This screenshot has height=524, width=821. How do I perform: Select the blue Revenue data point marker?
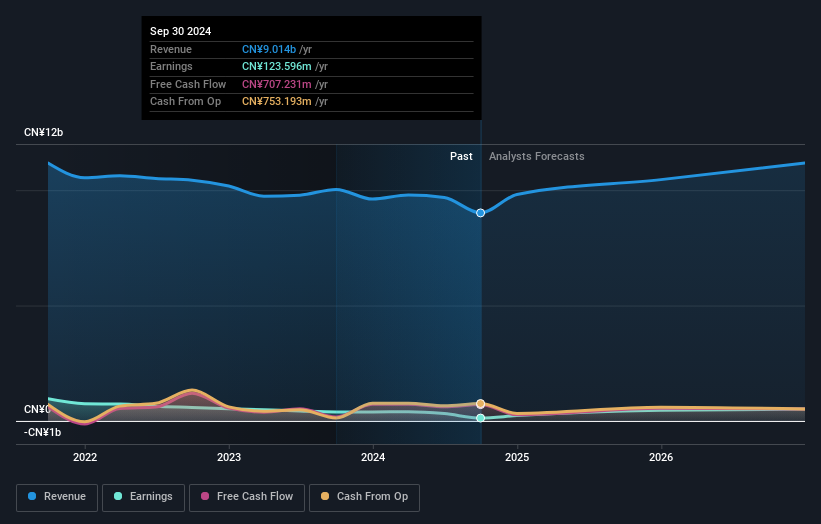pyautogui.click(x=480, y=213)
